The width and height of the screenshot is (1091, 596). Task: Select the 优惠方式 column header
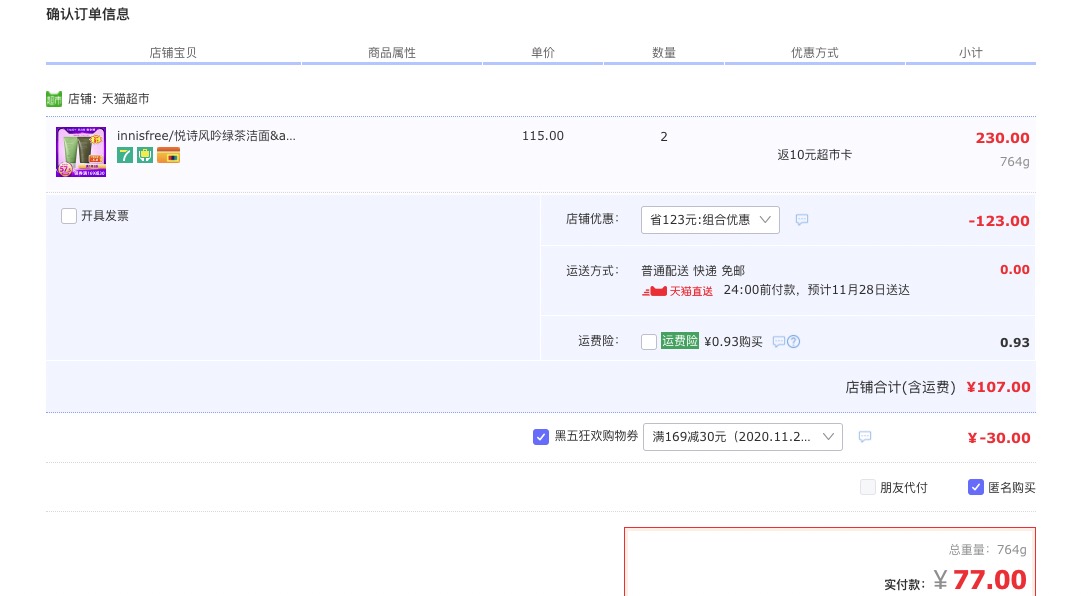point(814,53)
